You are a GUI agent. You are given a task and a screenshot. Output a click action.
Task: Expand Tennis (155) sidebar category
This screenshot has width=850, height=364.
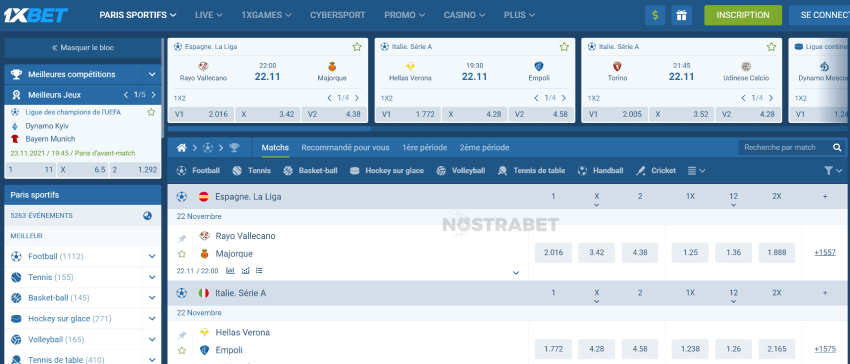151,277
